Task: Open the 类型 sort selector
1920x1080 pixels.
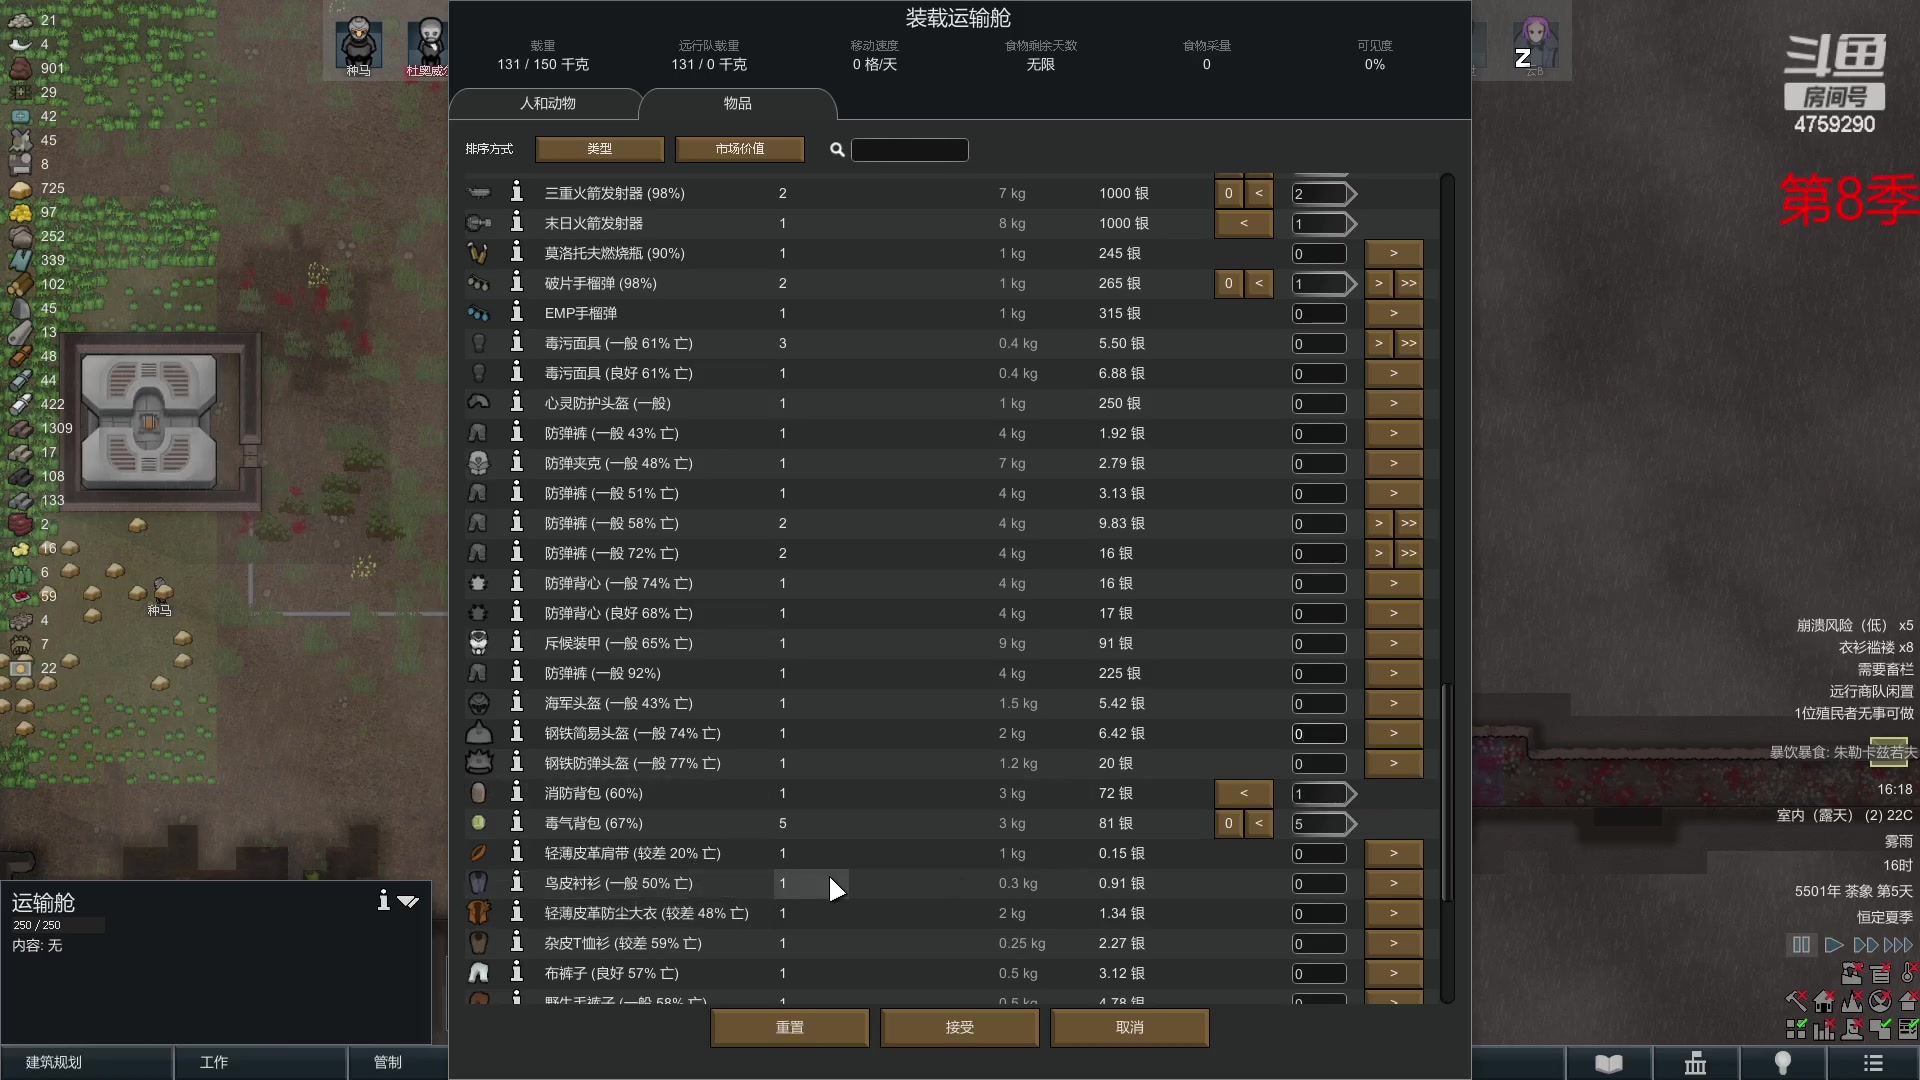Action: [599, 148]
